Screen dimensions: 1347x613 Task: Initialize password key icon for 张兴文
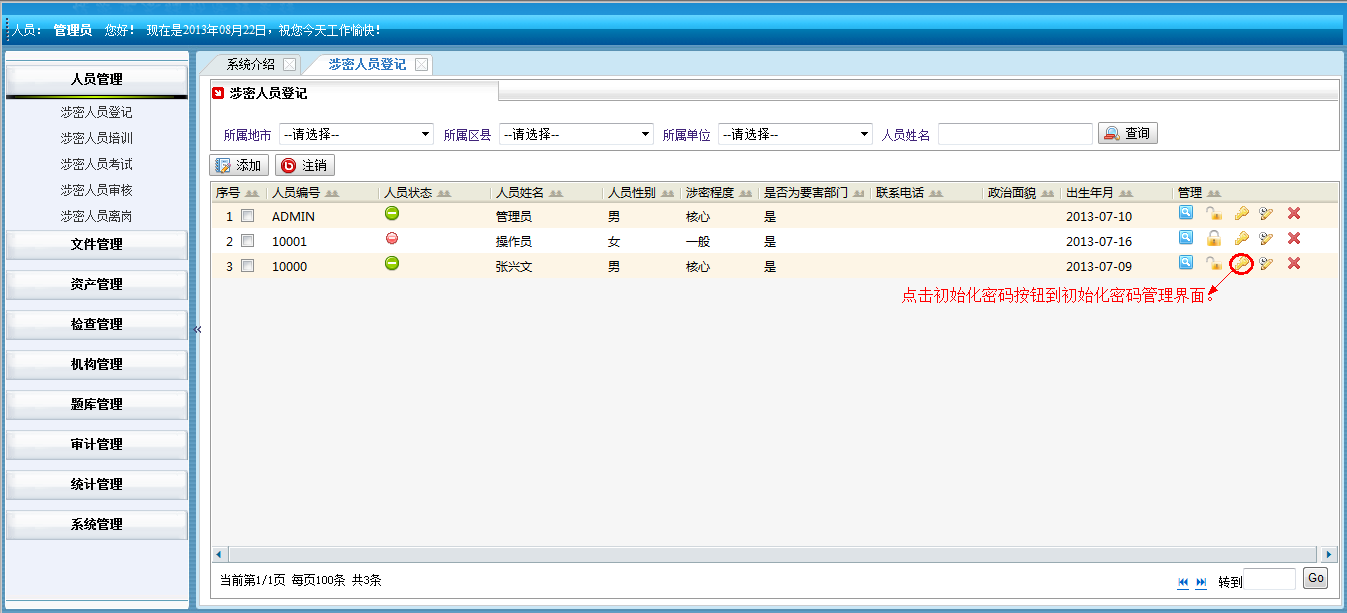click(1241, 264)
